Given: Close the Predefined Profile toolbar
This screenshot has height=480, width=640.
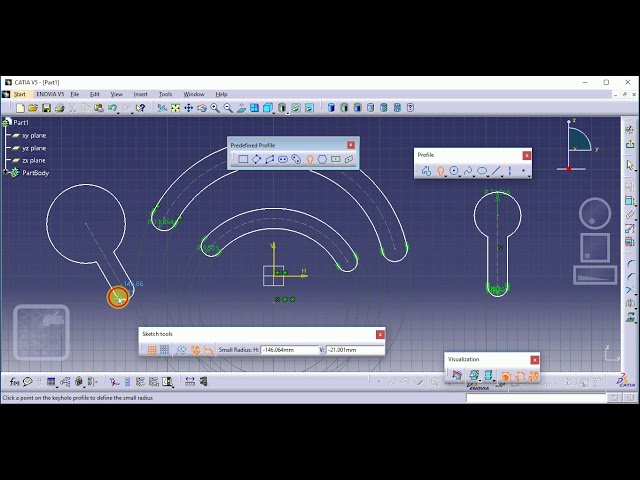Looking at the screenshot, I should 351,145.
